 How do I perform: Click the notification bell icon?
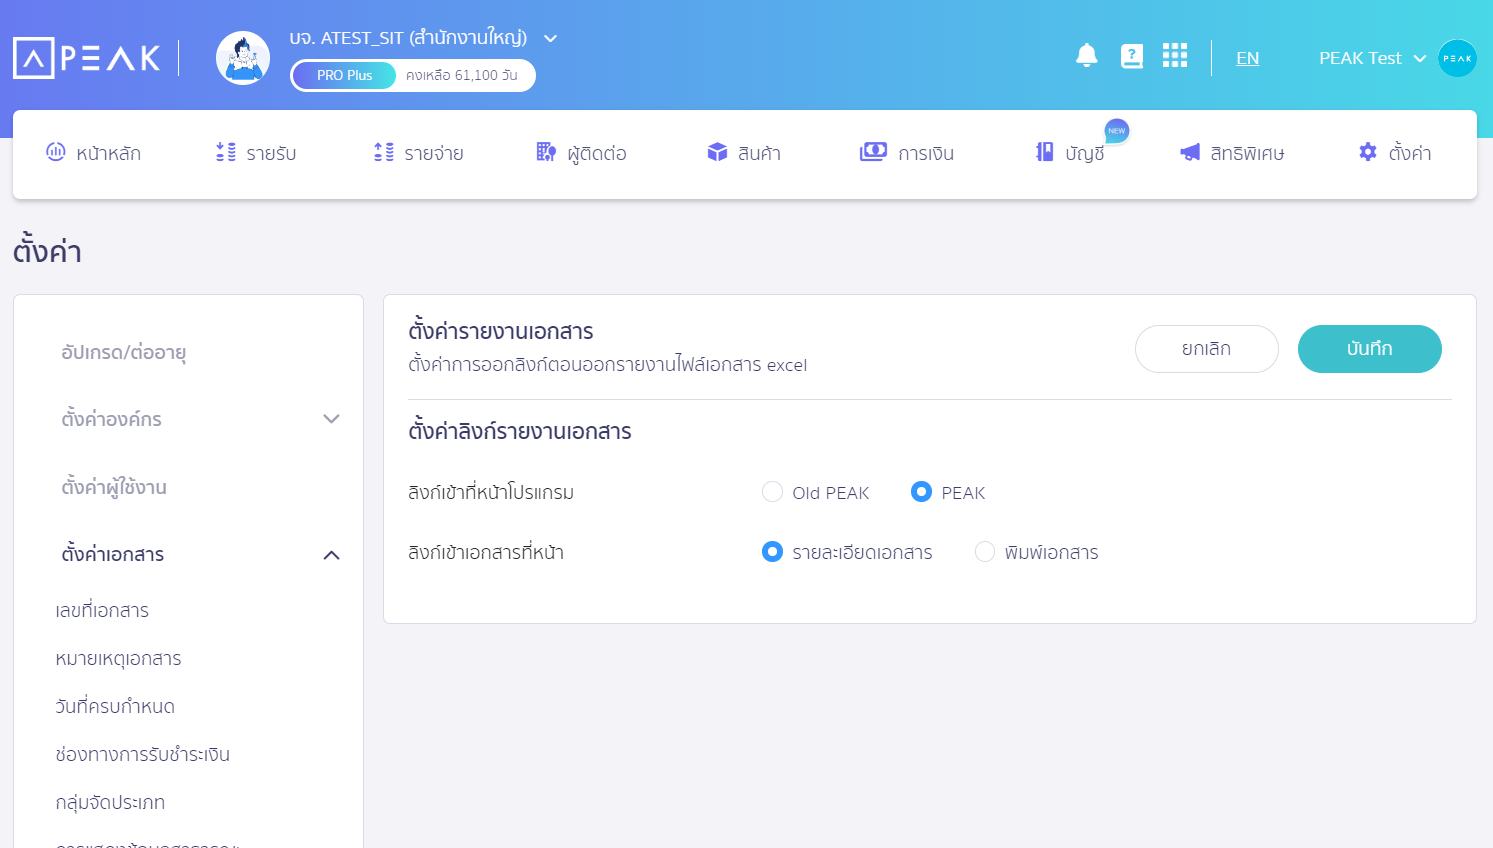1086,56
